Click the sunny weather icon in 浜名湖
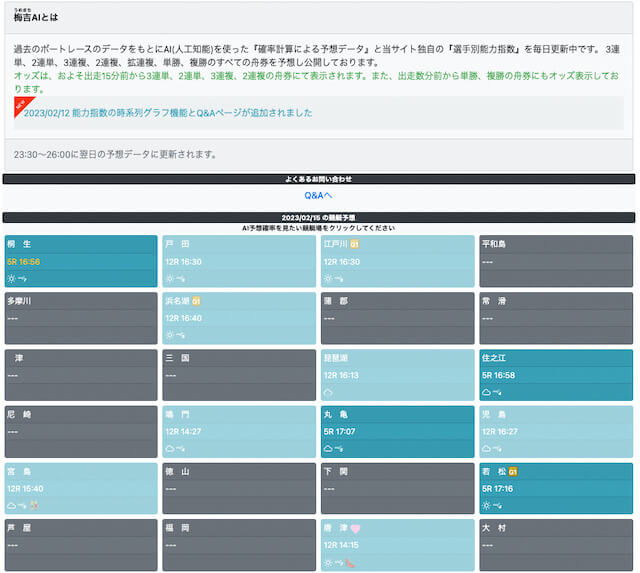This screenshot has height=573, width=640. pos(170,335)
